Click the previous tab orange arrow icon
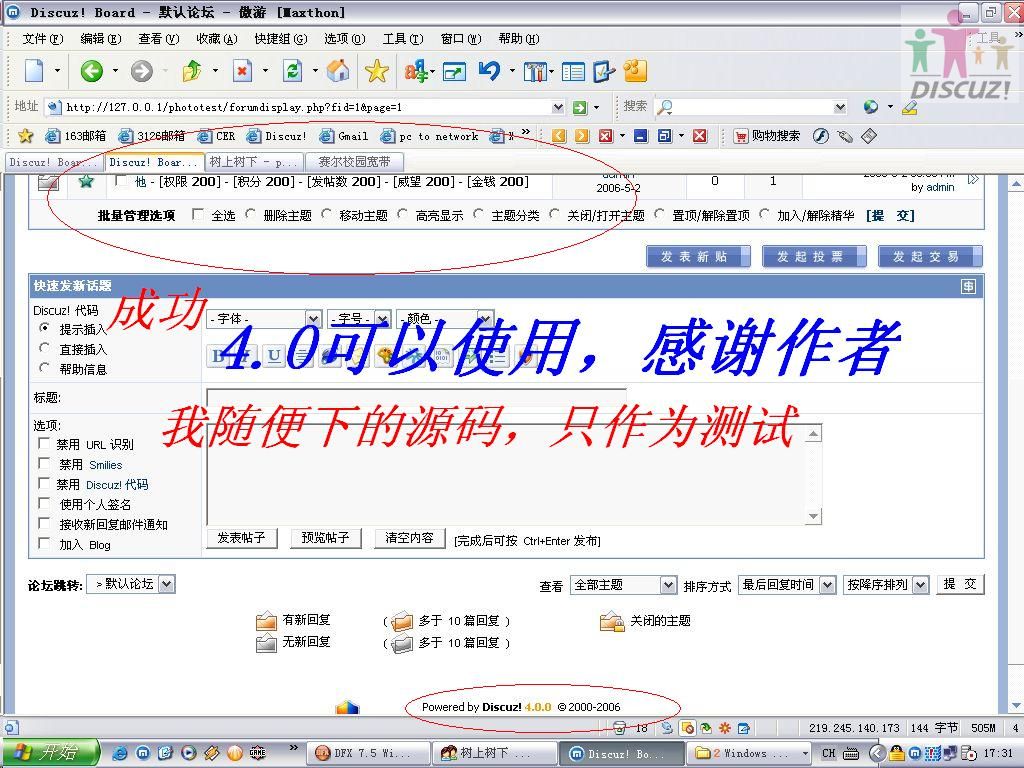Screen dimensions: 1024x768 tap(558, 136)
